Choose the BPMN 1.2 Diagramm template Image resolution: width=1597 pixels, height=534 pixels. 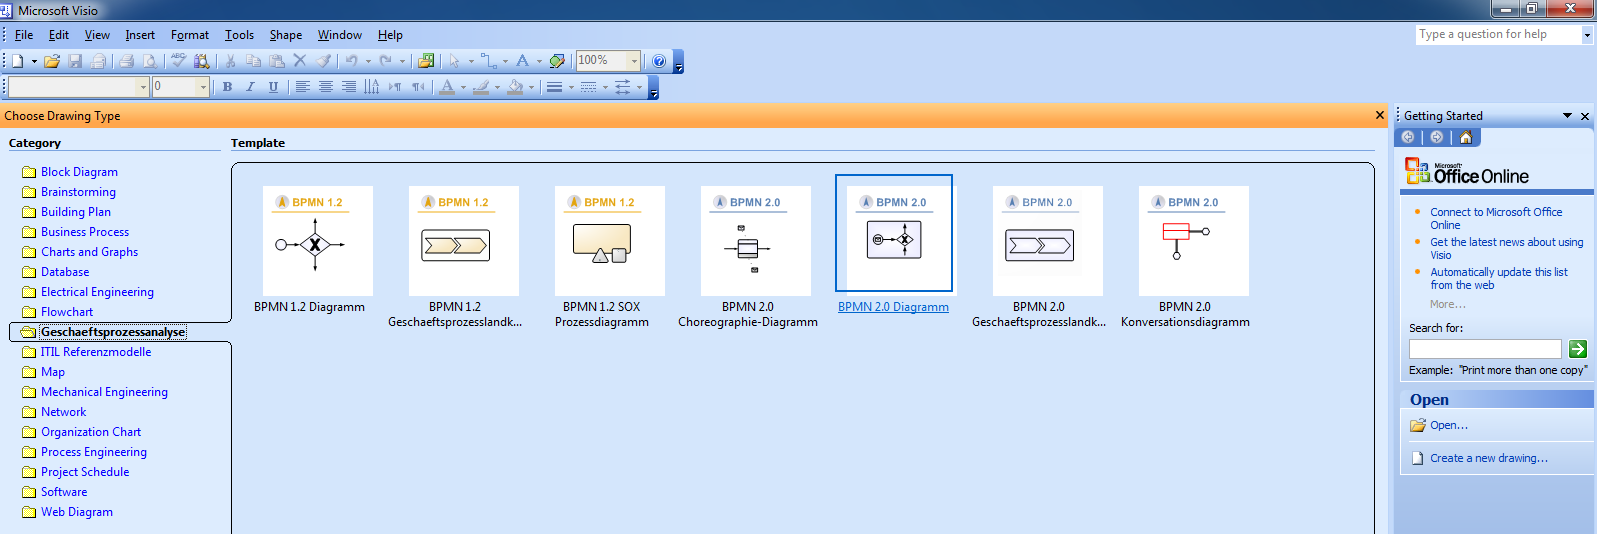pyautogui.click(x=317, y=250)
